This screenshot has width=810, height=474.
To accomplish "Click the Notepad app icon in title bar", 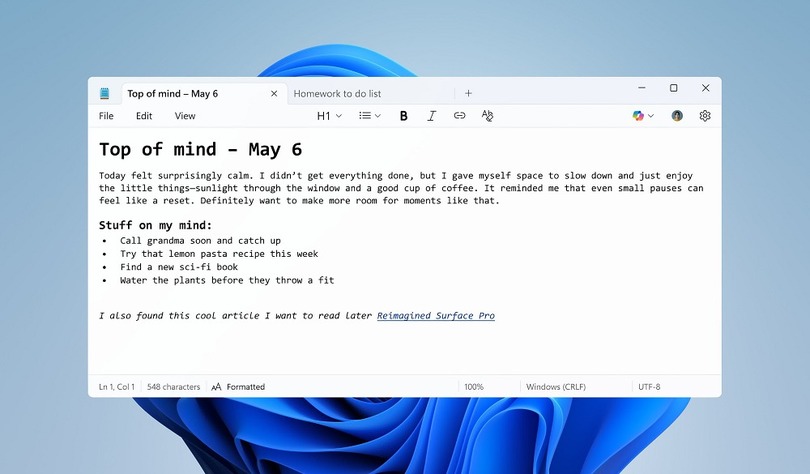I will click(104, 93).
